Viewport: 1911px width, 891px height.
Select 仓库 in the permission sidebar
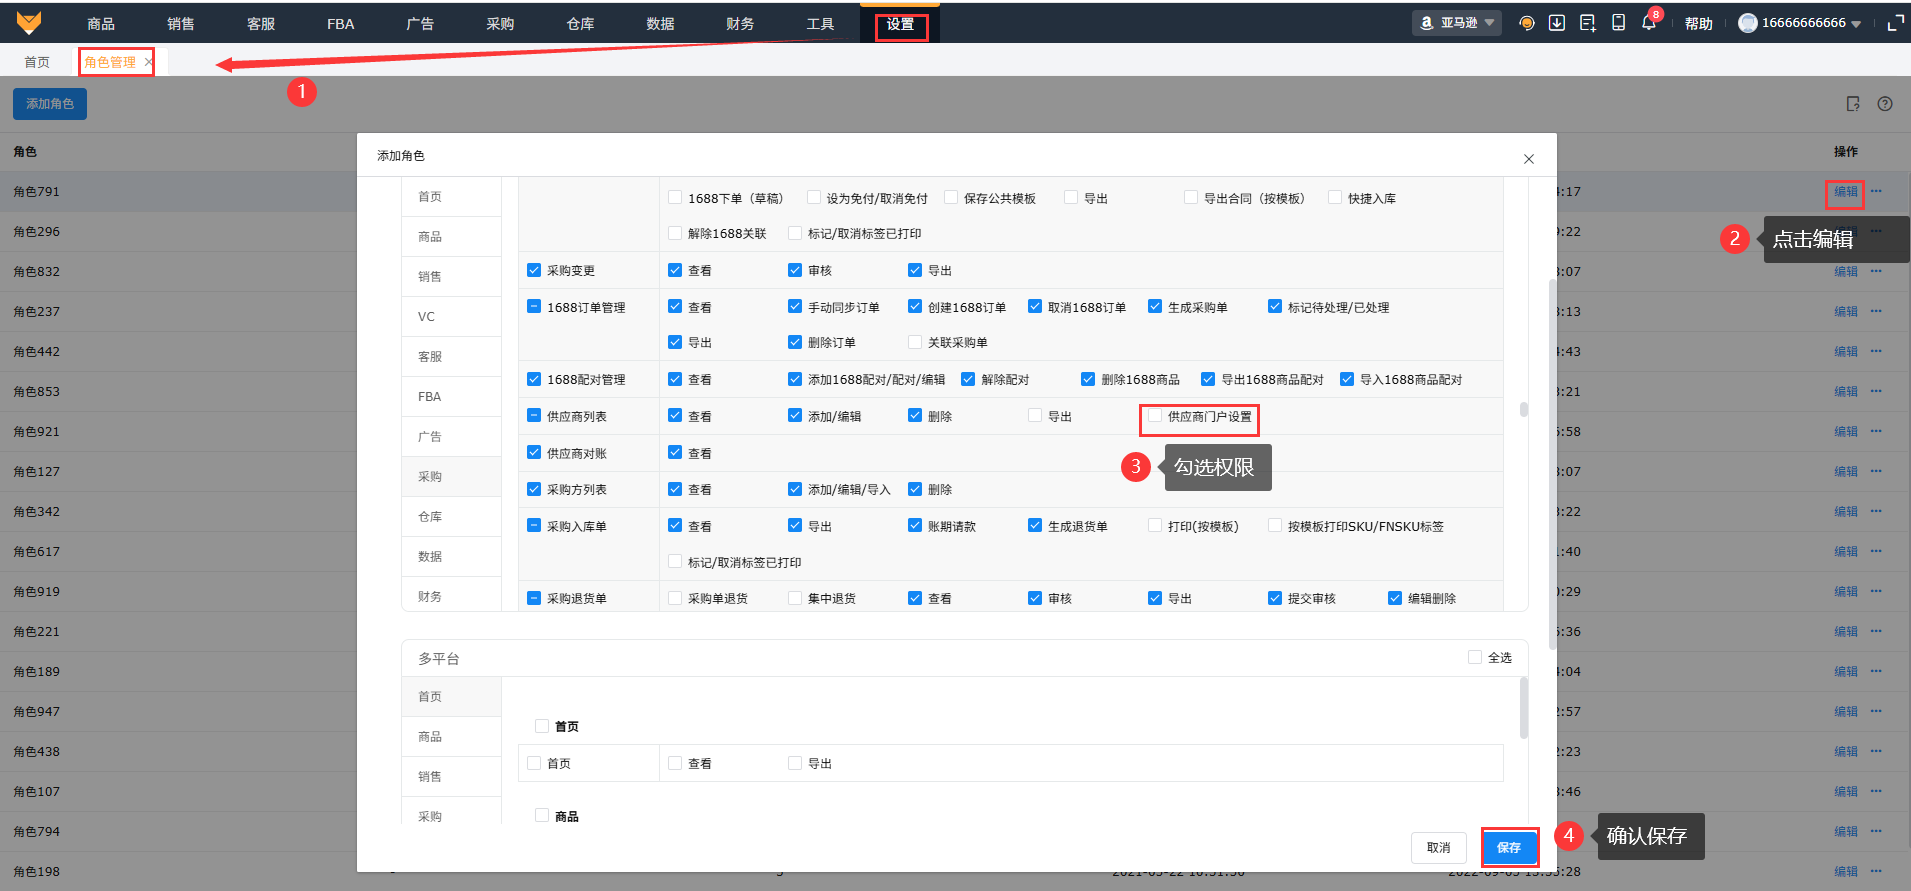(430, 517)
